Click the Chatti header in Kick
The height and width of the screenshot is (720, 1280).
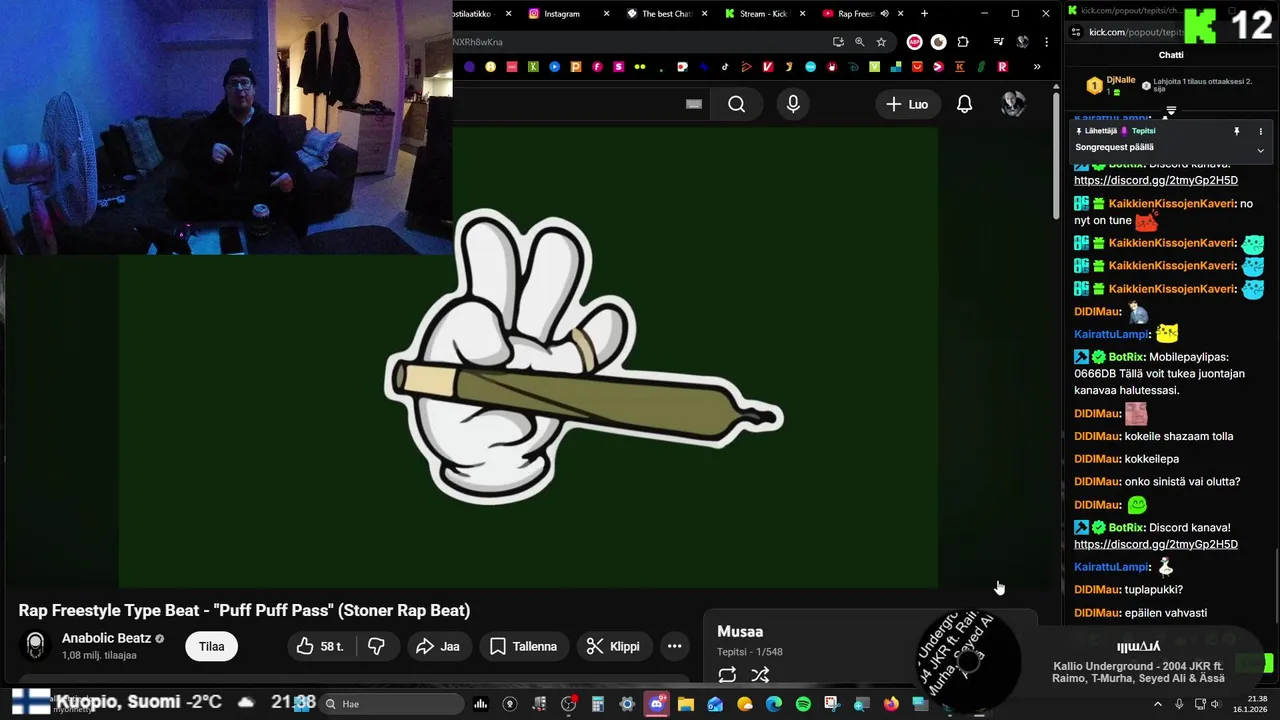click(1171, 55)
